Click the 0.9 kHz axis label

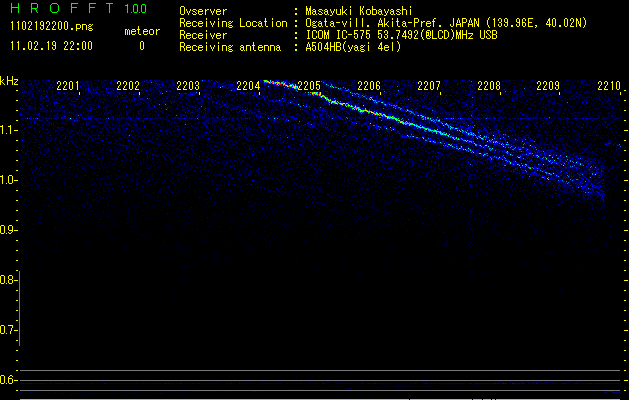pos(8,230)
